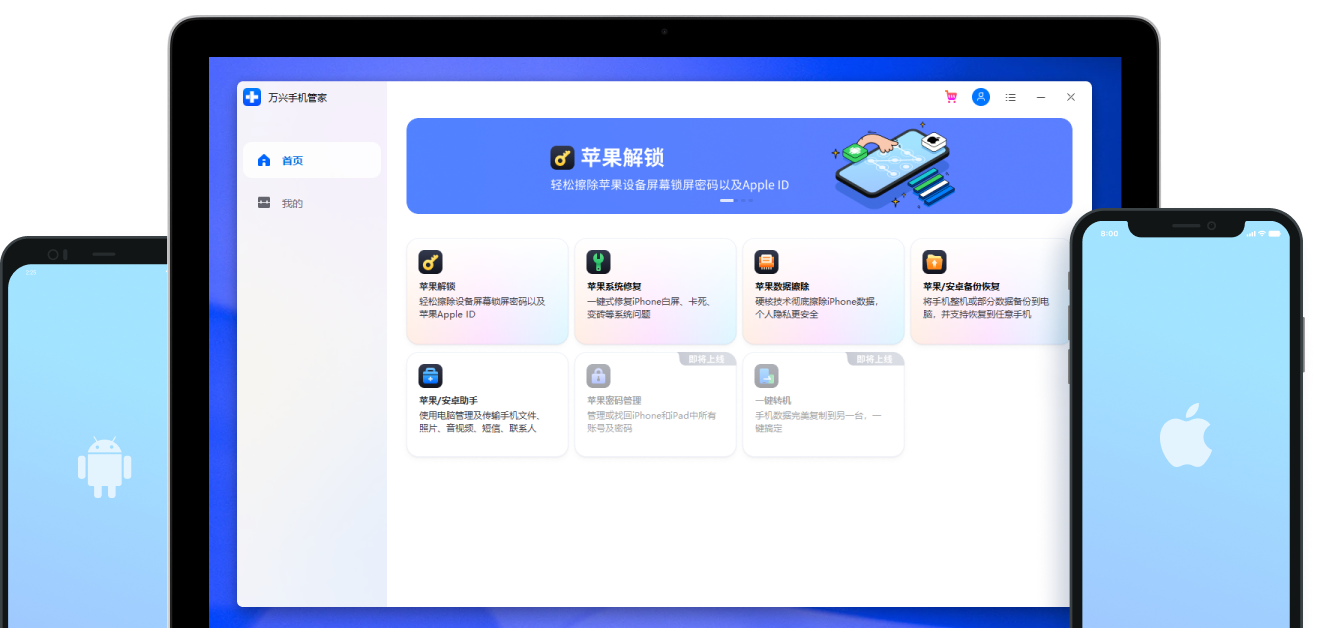1330x628 pixels.
Task: Select the active banner page indicator
Action: coord(727,200)
